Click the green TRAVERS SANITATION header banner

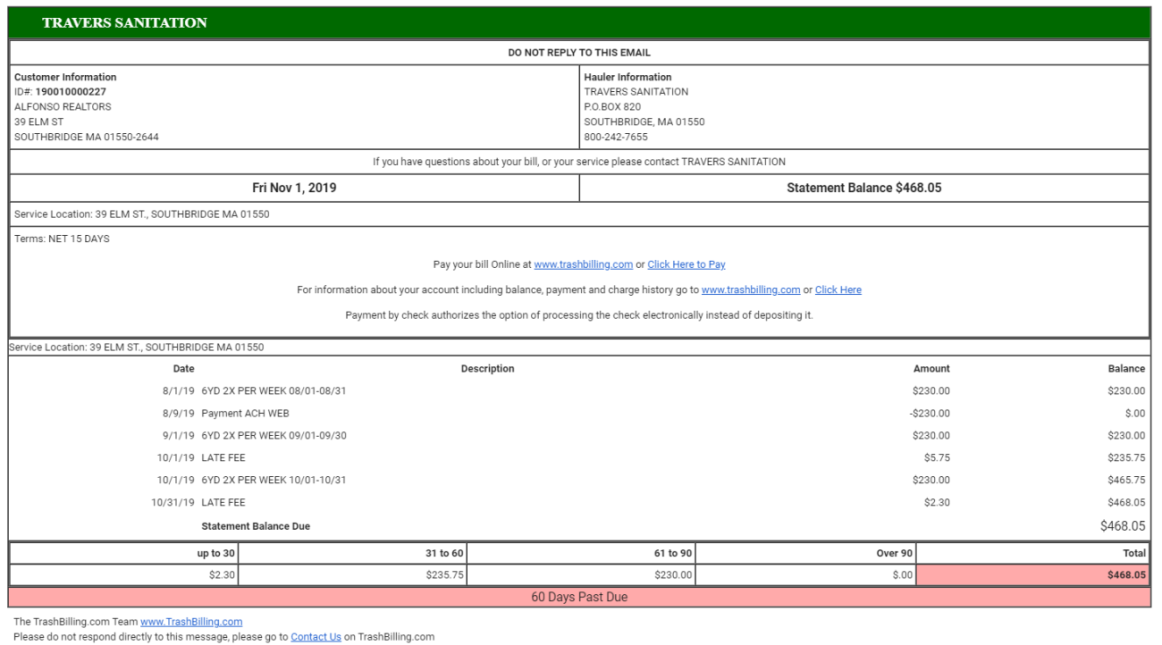[x=580, y=23]
